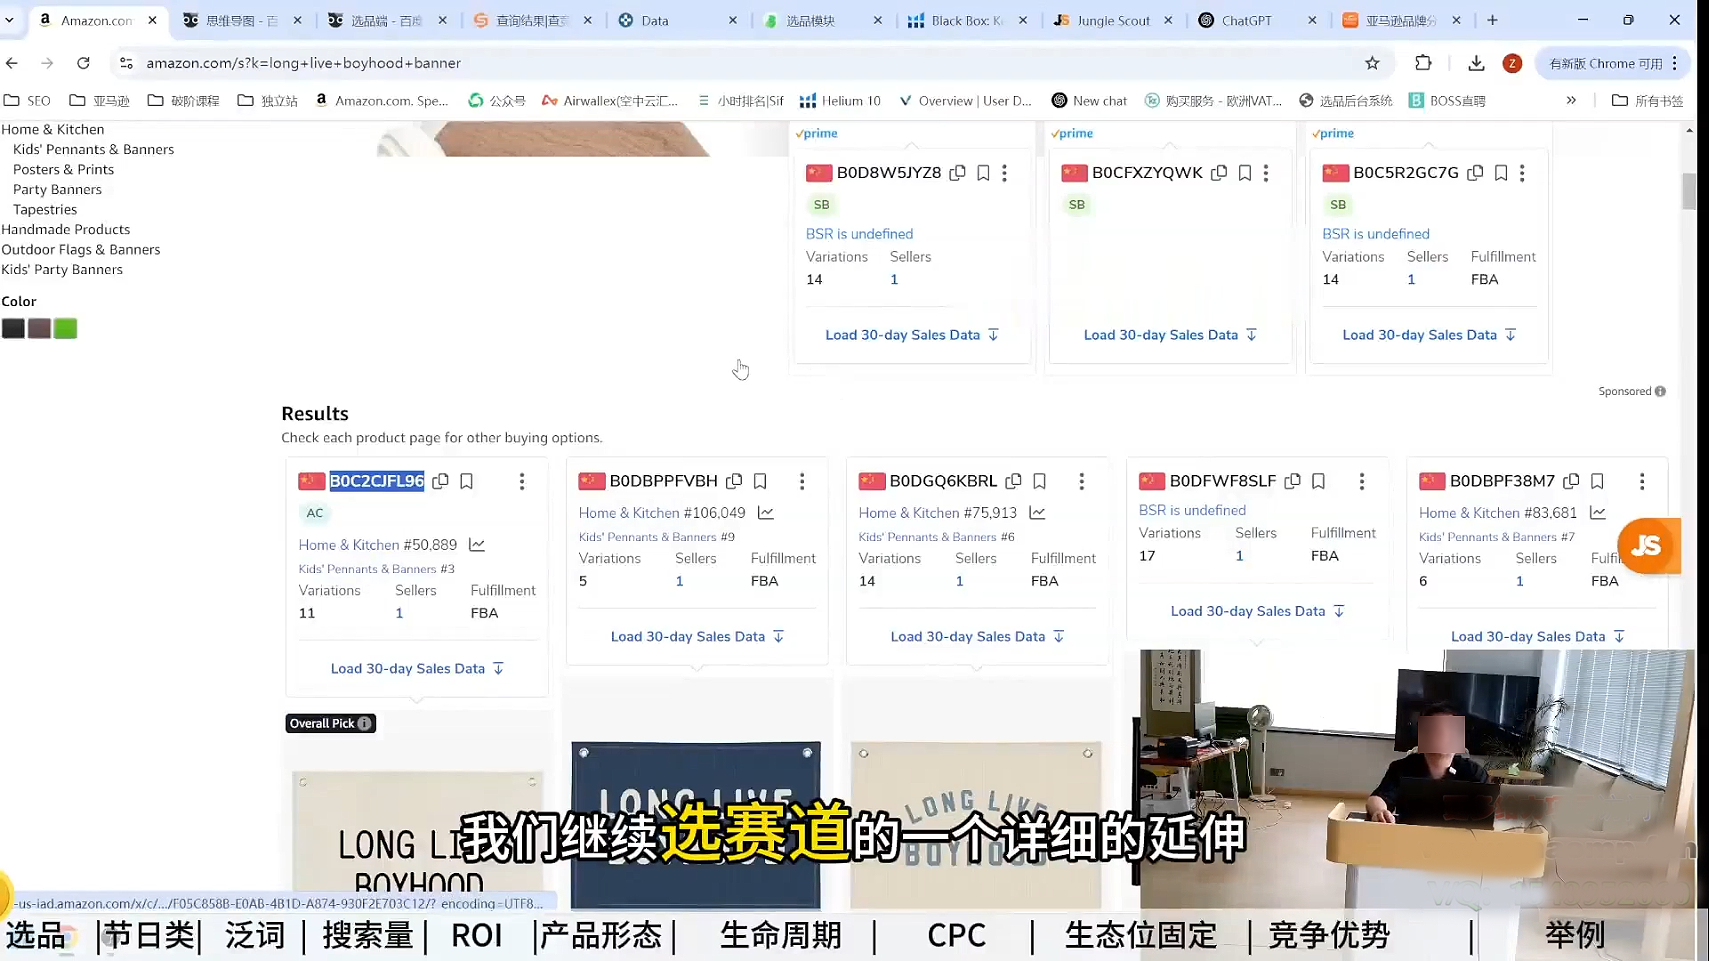This screenshot has height=961, width=1709.
Task: Click the orange JS floating extension button
Action: click(x=1646, y=546)
